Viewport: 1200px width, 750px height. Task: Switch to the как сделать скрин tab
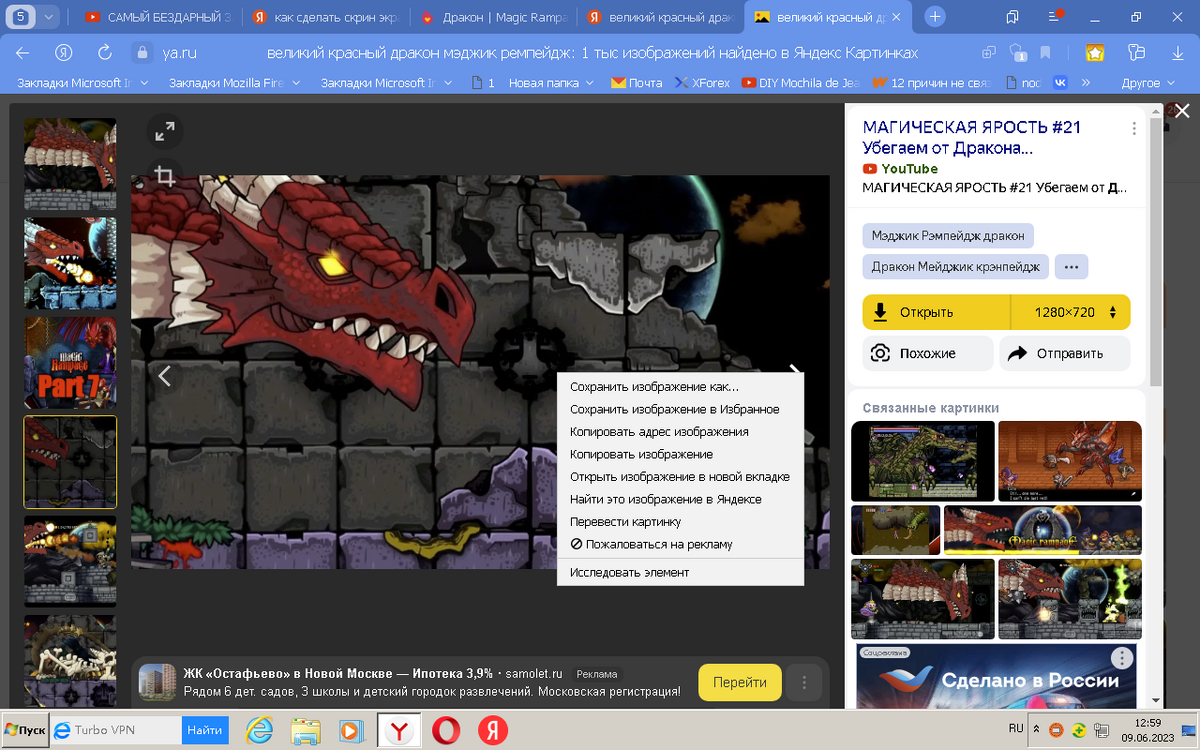[325, 17]
